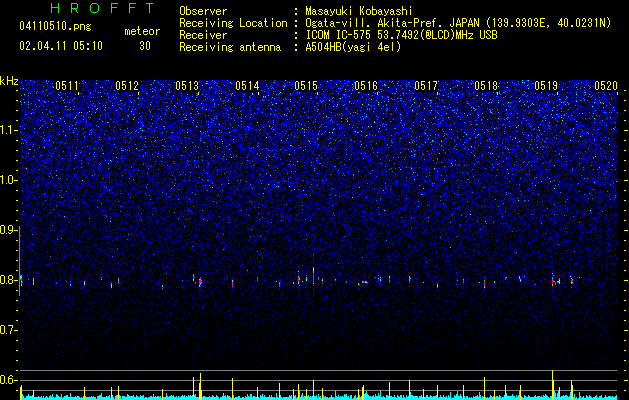Click the 0520 time marker
Viewport: 629px width, 400px height.
pyautogui.click(x=606, y=86)
